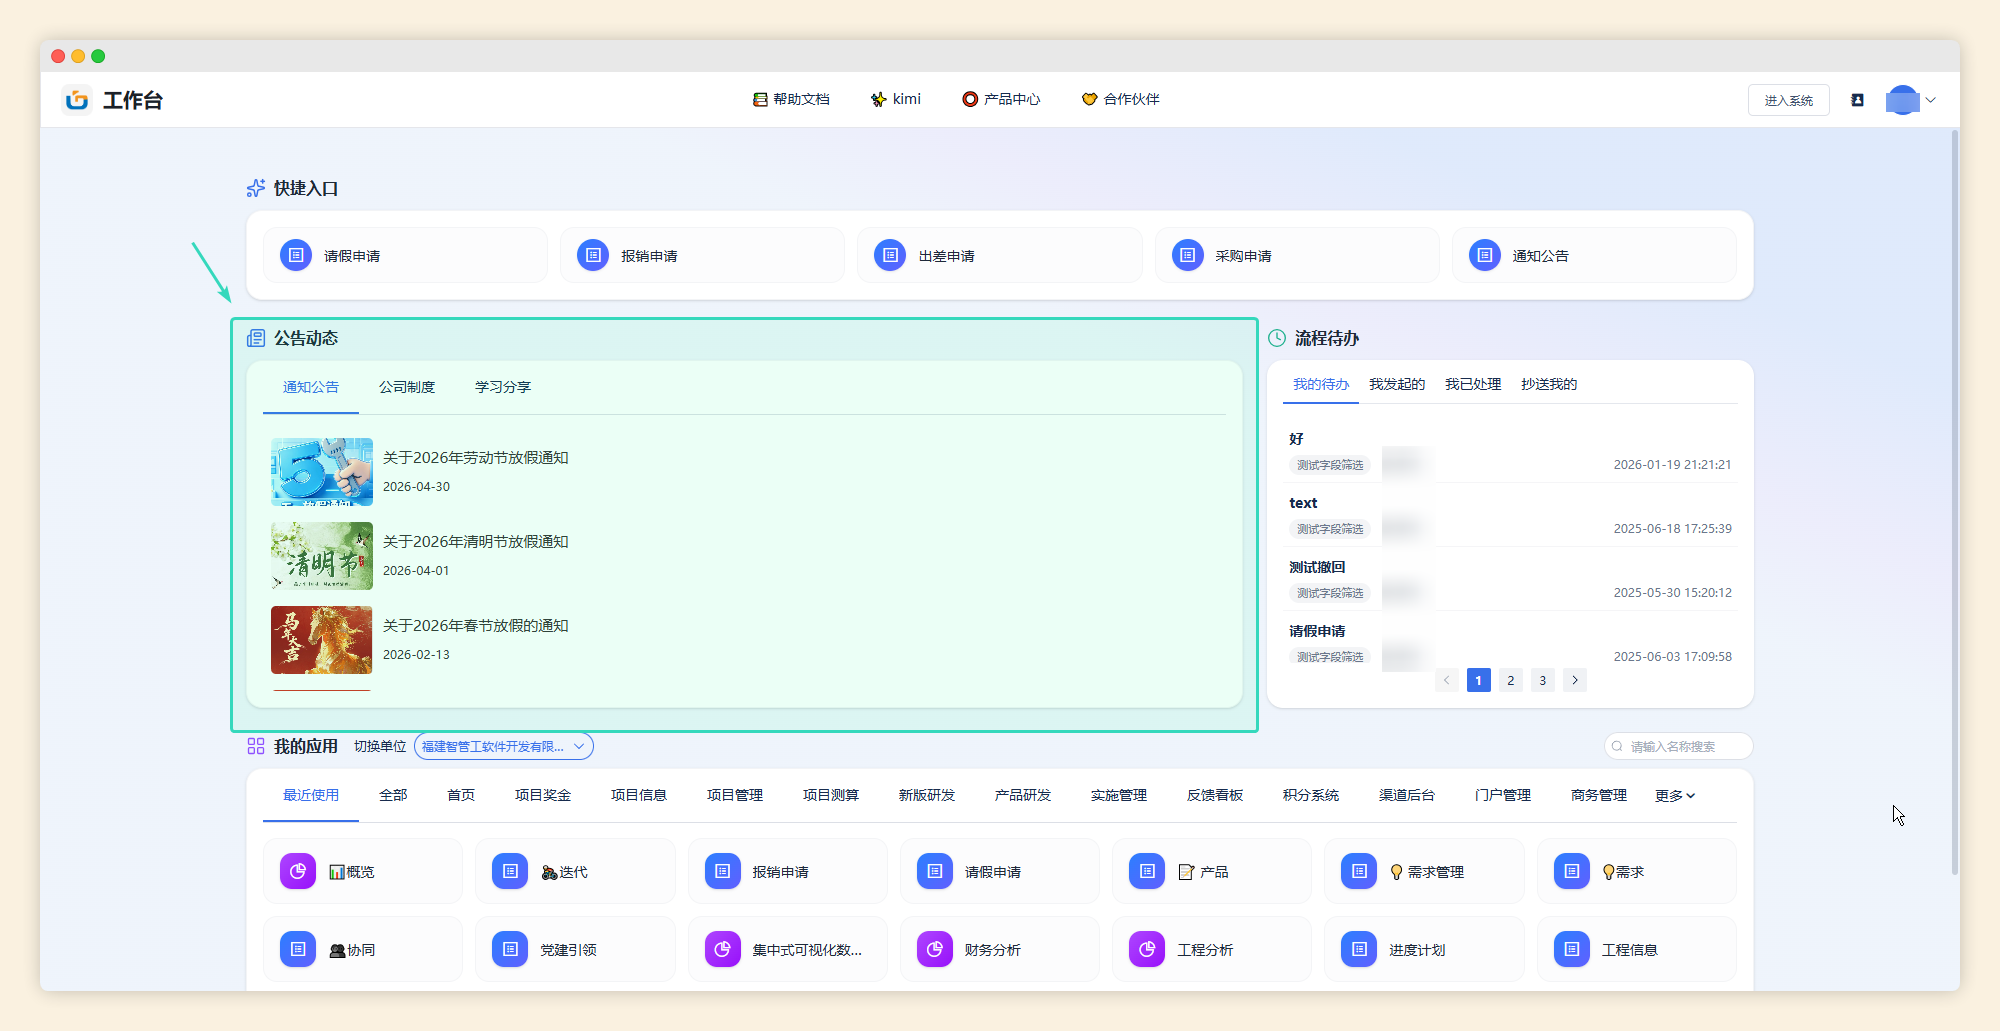Select 最近使用 app tab
This screenshot has width=2000, height=1031.
311,795
